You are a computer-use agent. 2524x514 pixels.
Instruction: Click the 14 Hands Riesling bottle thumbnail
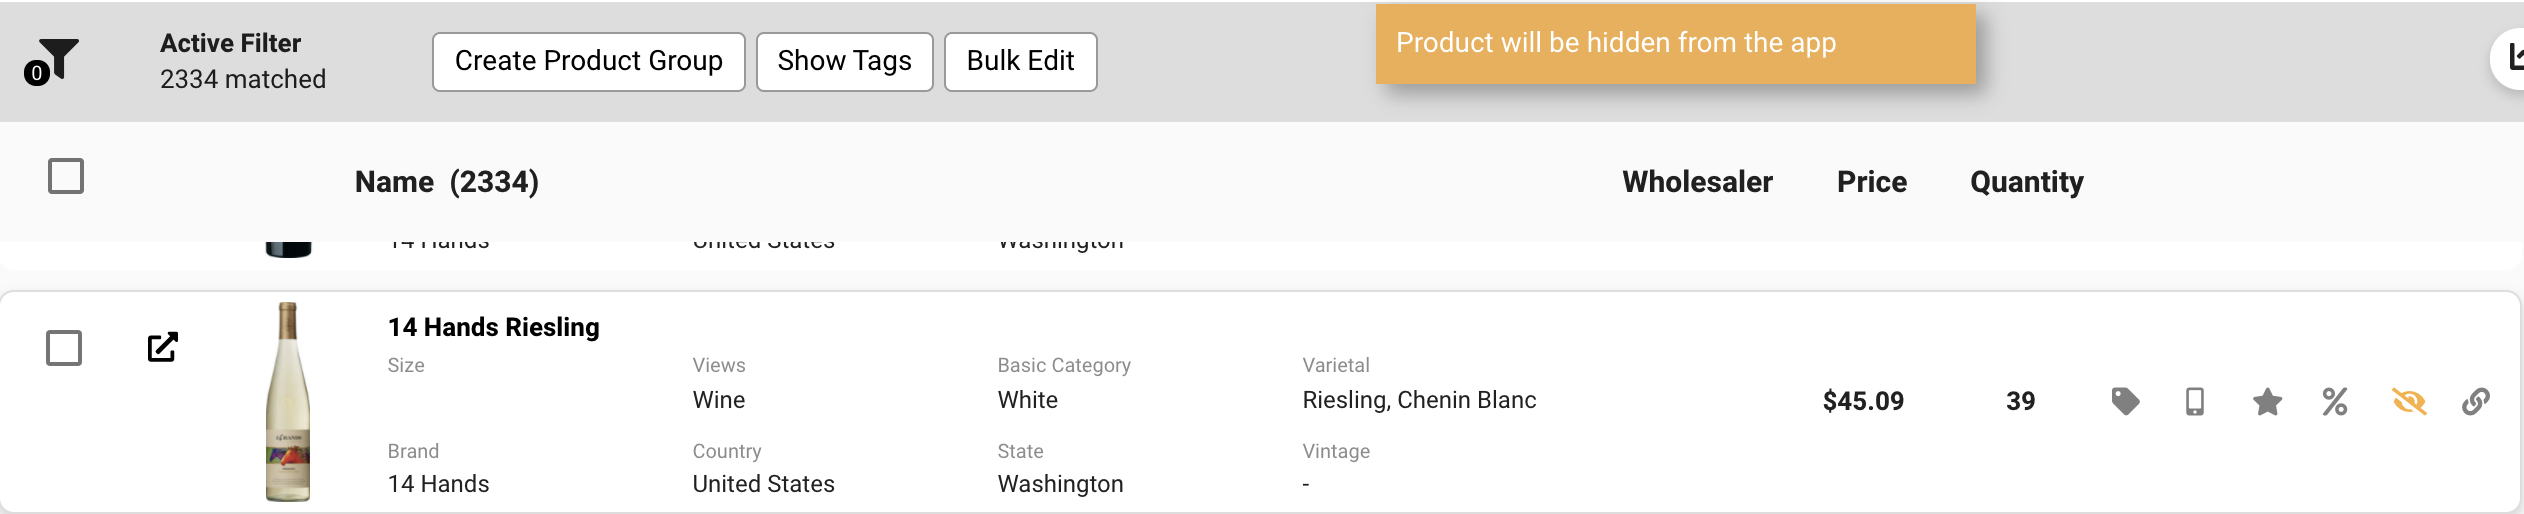coord(288,402)
